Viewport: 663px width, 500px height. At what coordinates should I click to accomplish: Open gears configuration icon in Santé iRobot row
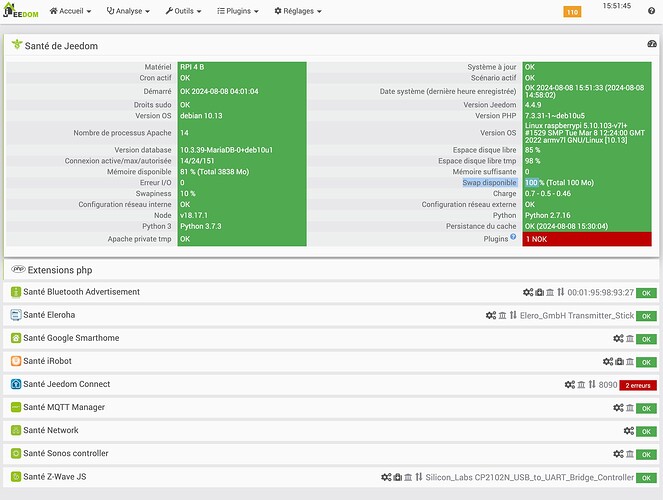click(608, 362)
